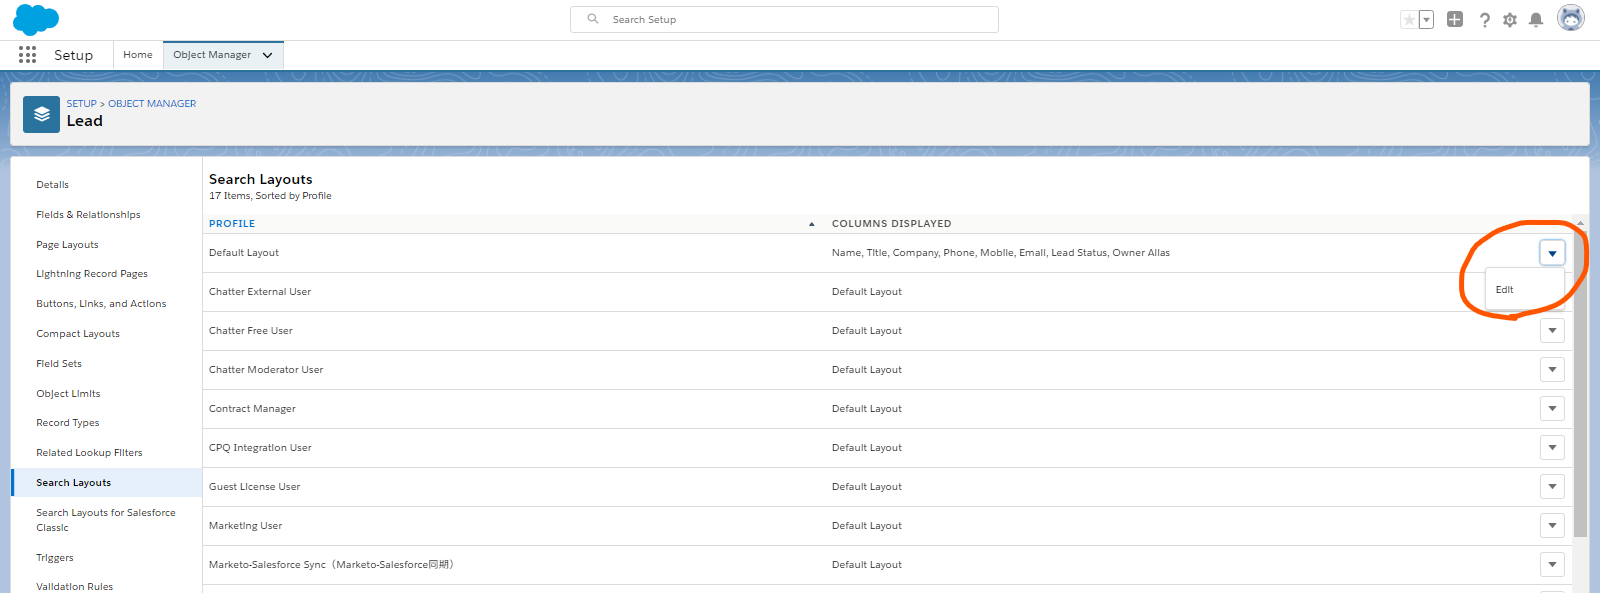Image resolution: width=1600 pixels, height=593 pixels.
Task: Open row actions for Contract Manager
Action: coord(1552,409)
